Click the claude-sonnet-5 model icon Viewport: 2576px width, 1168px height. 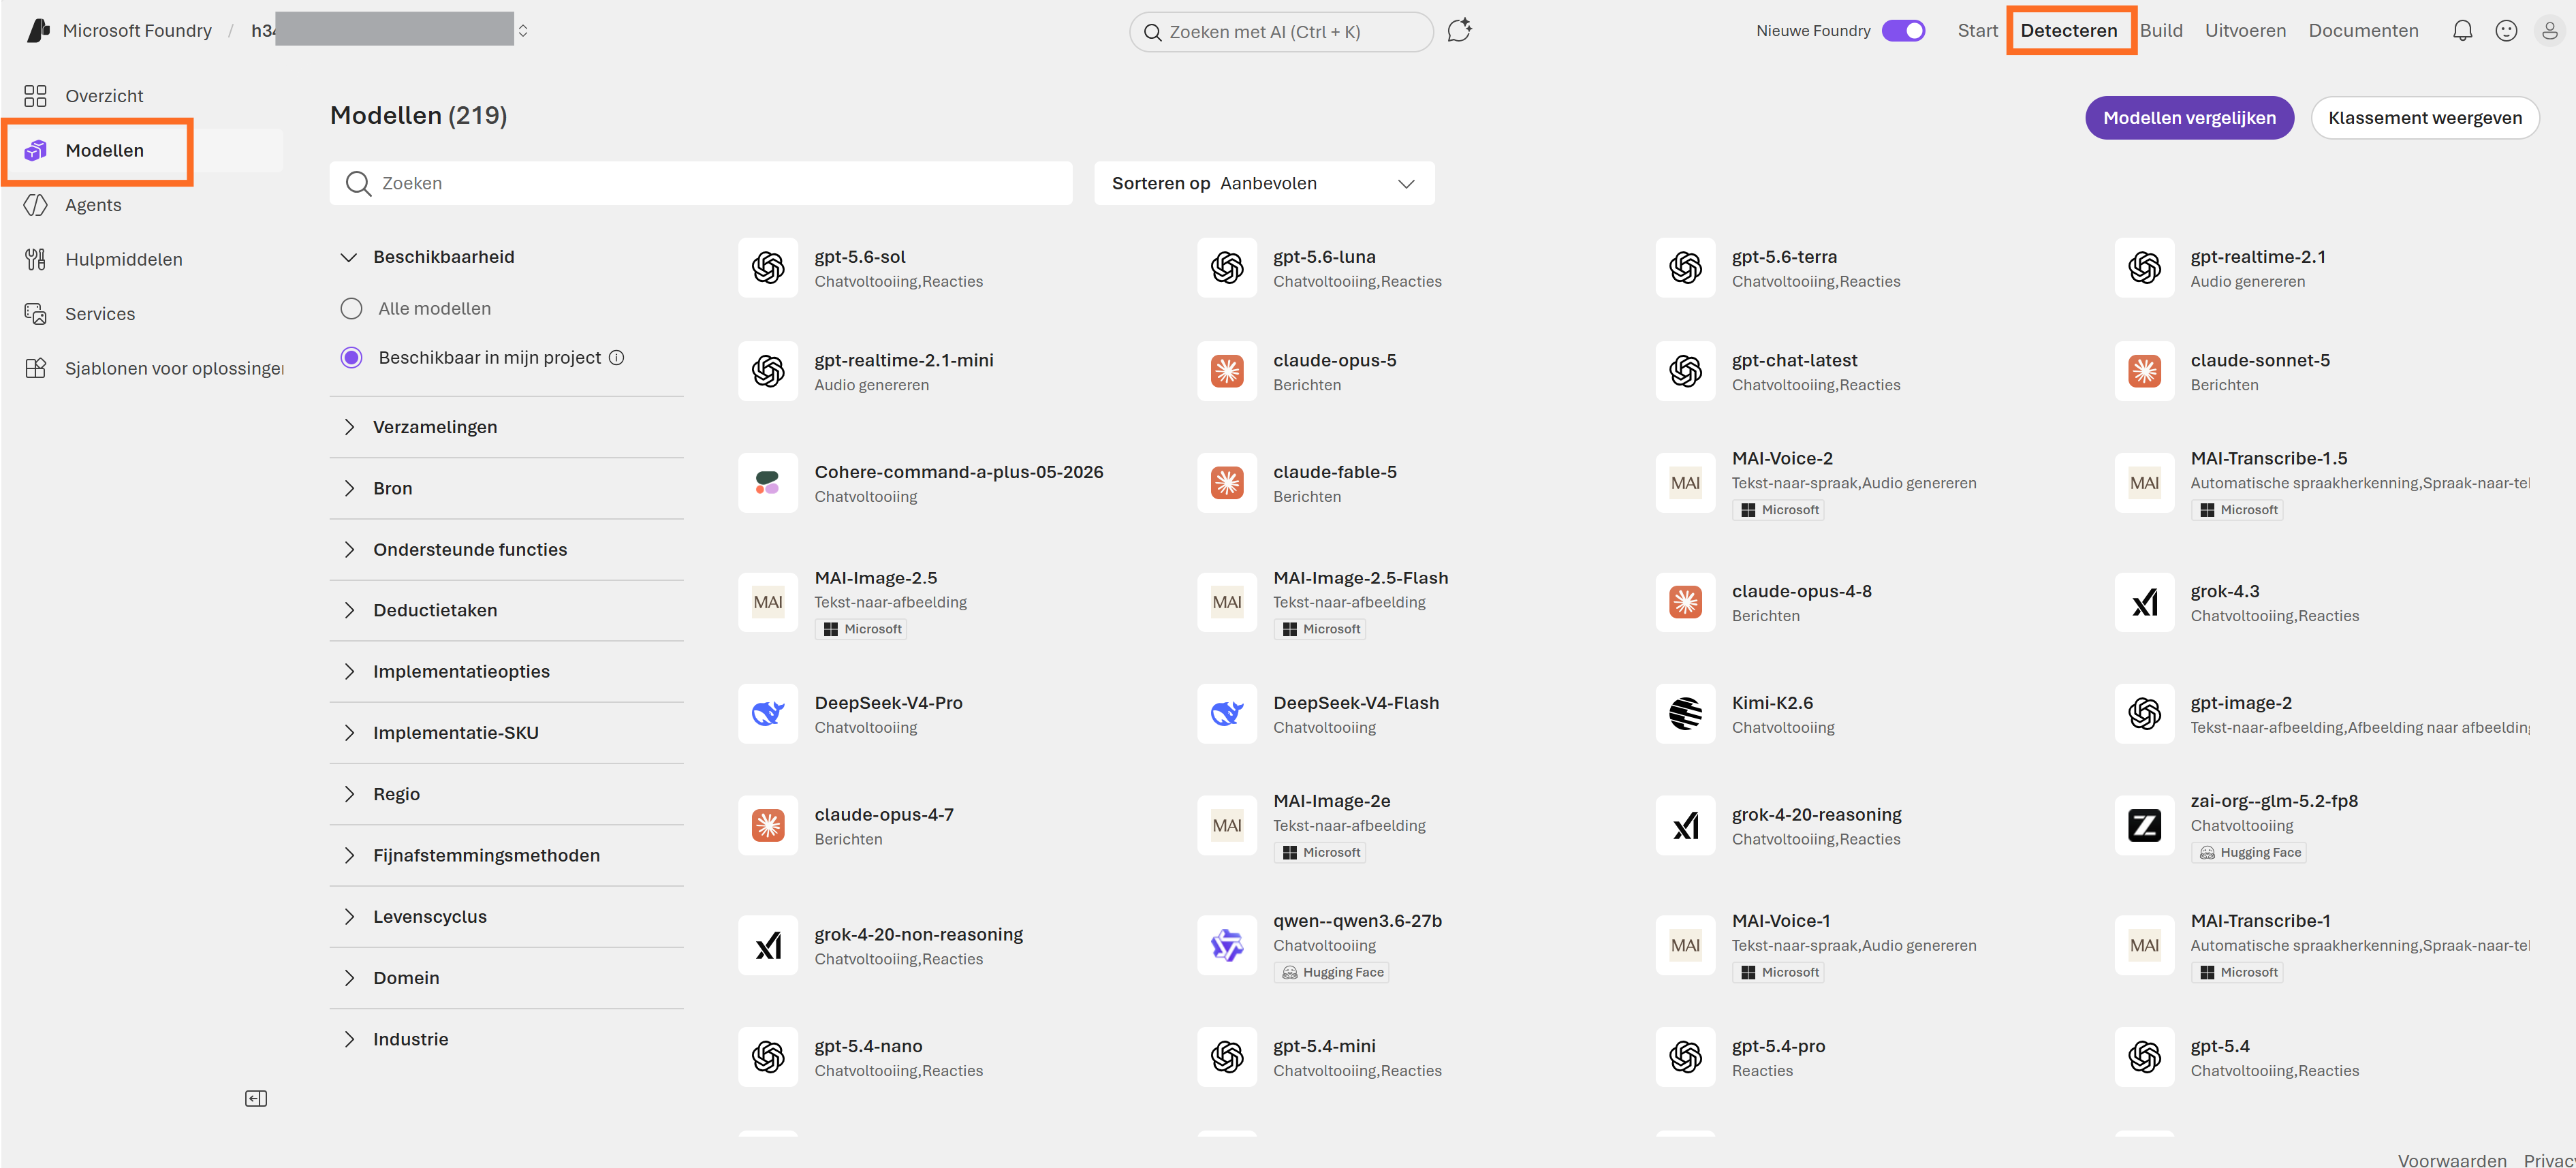(2144, 371)
